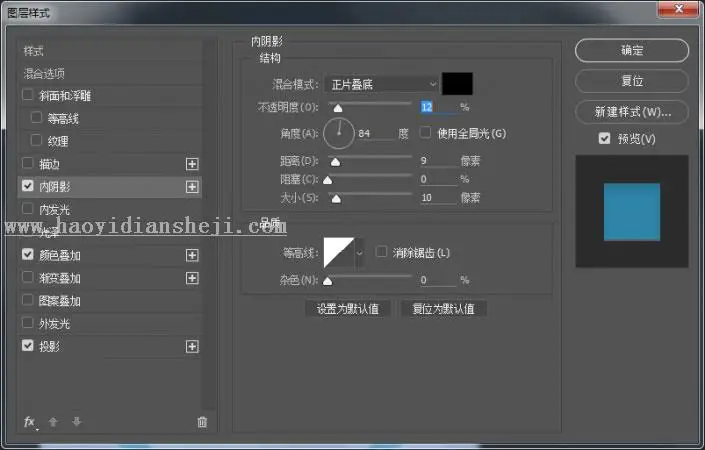Open the 投影 settings row
The image size is (705, 450).
[110, 347]
